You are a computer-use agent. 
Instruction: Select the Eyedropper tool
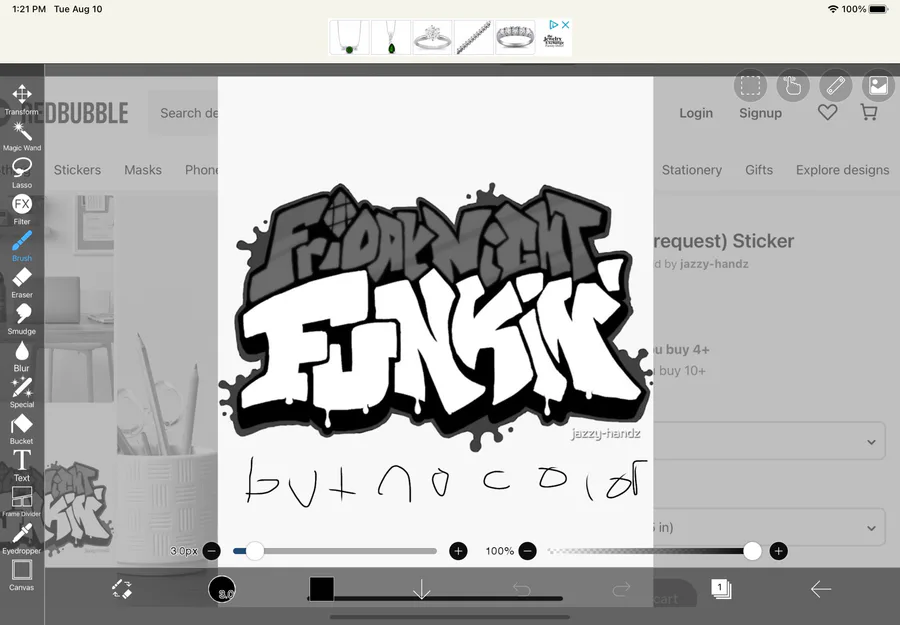(x=22, y=539)
